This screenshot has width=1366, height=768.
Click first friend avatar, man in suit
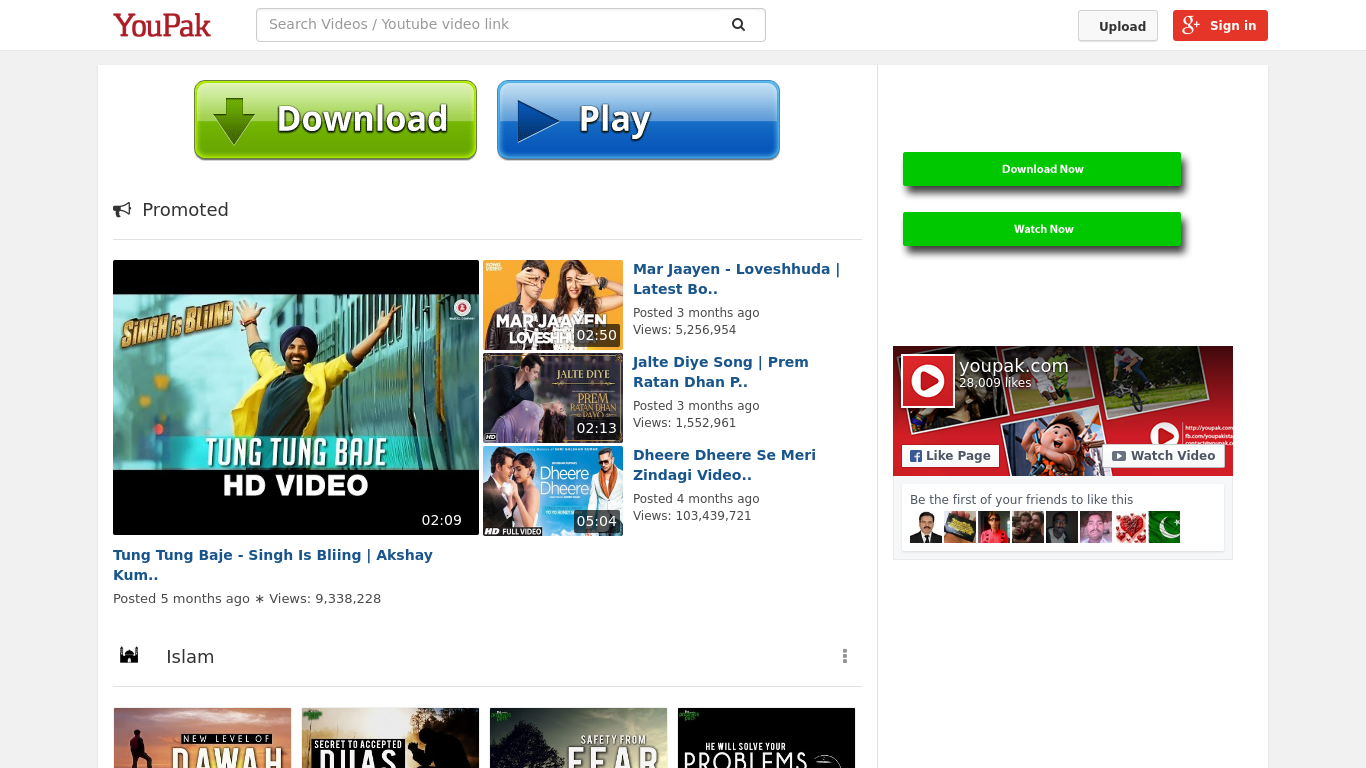tap(926, 527)
